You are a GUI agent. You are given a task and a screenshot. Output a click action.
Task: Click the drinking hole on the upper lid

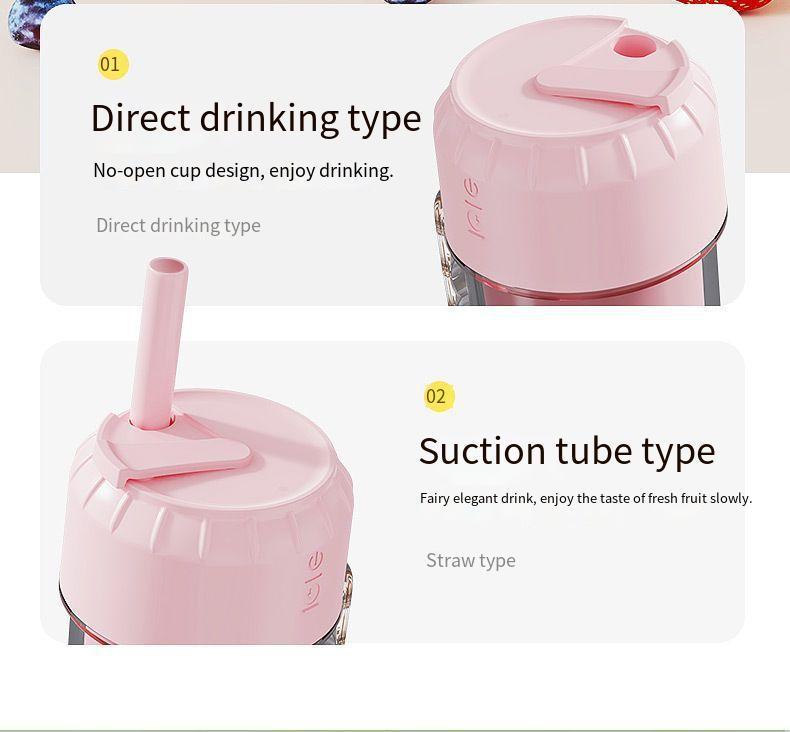point(635,47)
